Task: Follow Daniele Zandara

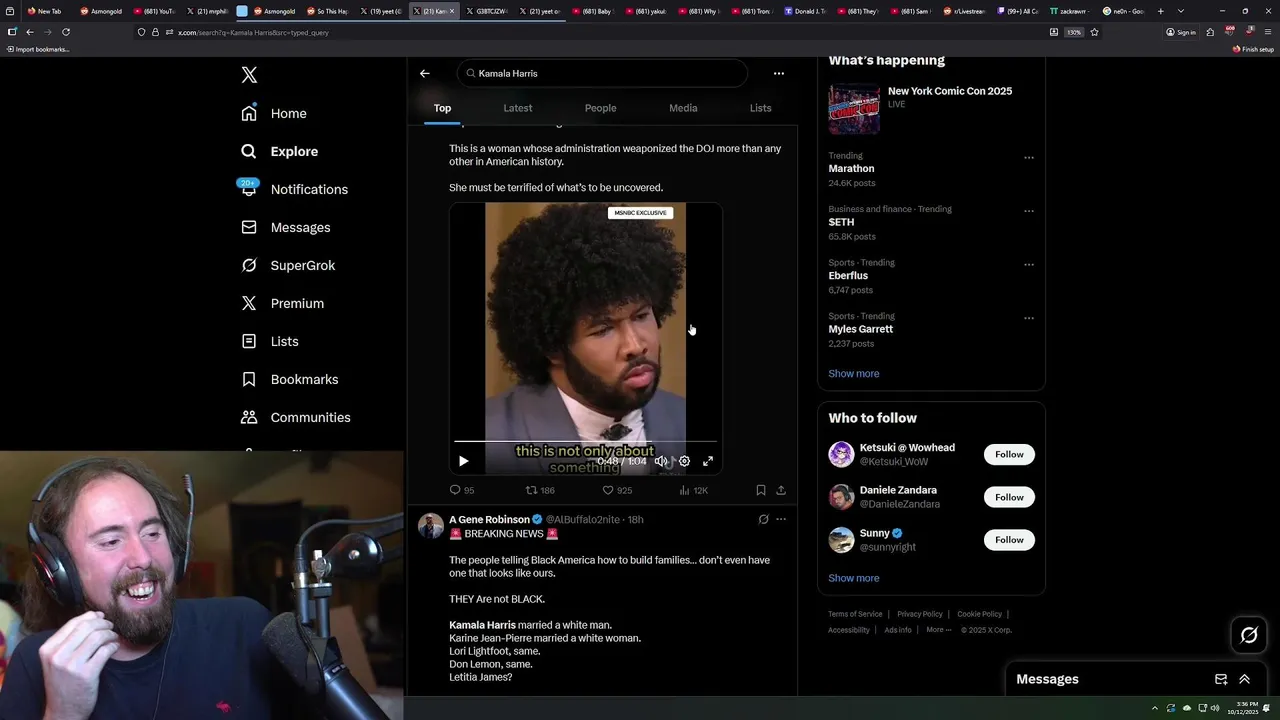Action: coord(1009,497)
